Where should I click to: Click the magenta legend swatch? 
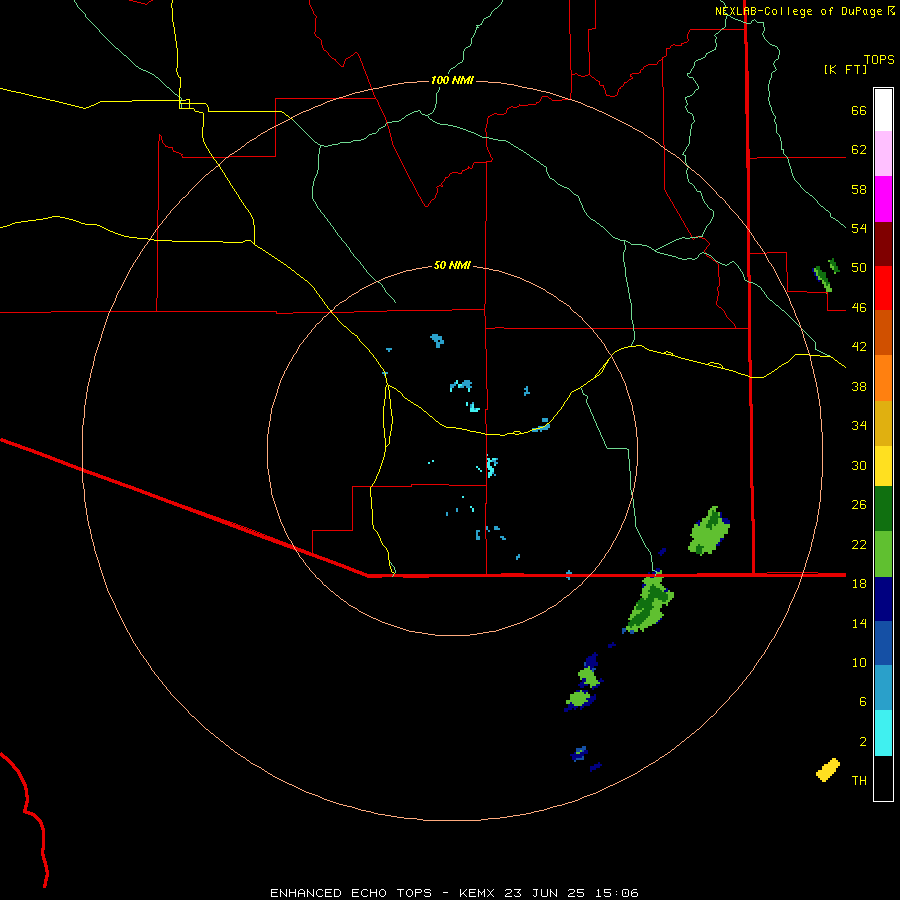pos(883,199)
